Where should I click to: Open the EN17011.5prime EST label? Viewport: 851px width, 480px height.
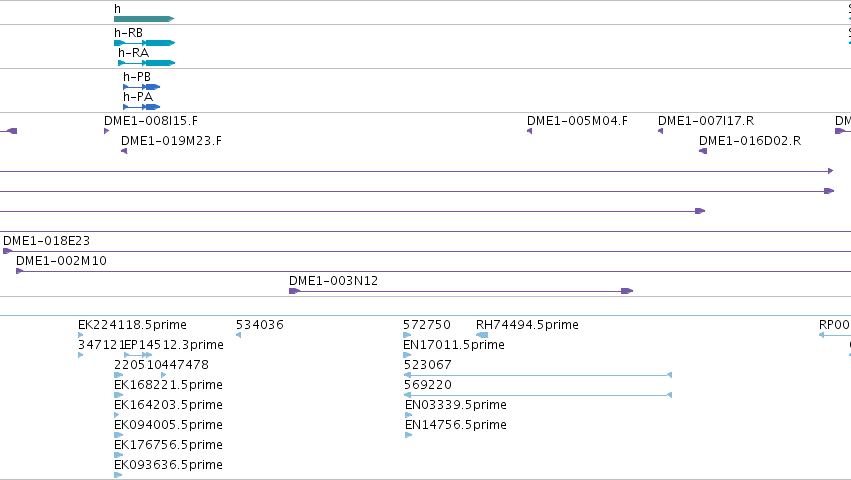(454, 345)
